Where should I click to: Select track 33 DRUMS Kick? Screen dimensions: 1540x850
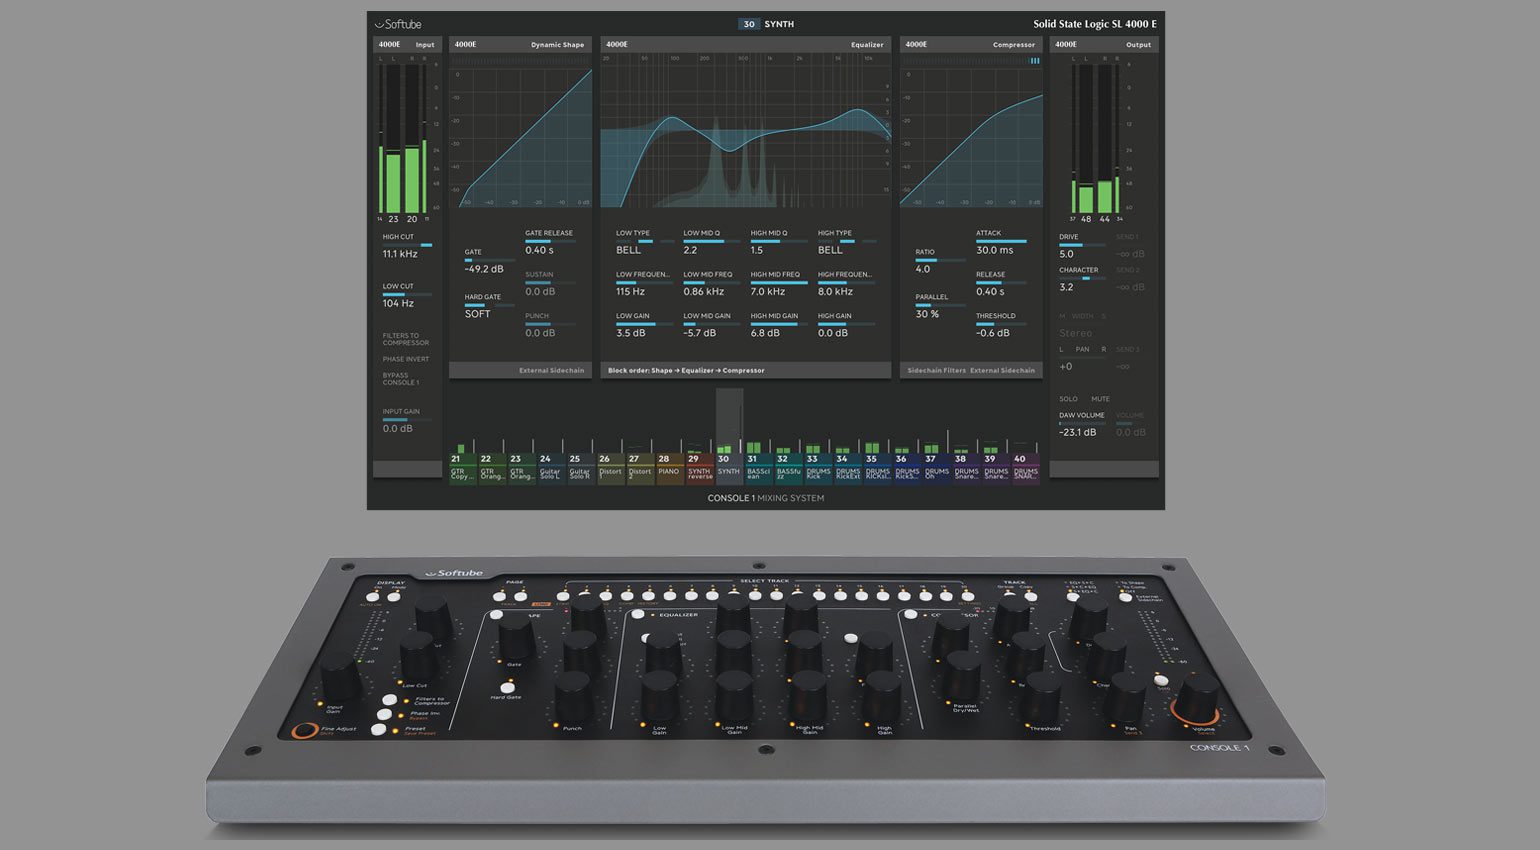(818, 468)
